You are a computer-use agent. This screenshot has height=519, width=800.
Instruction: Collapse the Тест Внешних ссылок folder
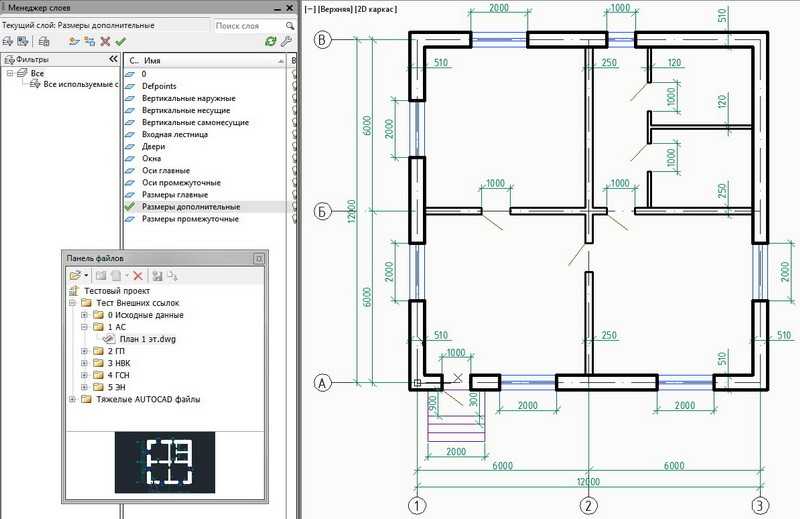(x=72, y=303)
